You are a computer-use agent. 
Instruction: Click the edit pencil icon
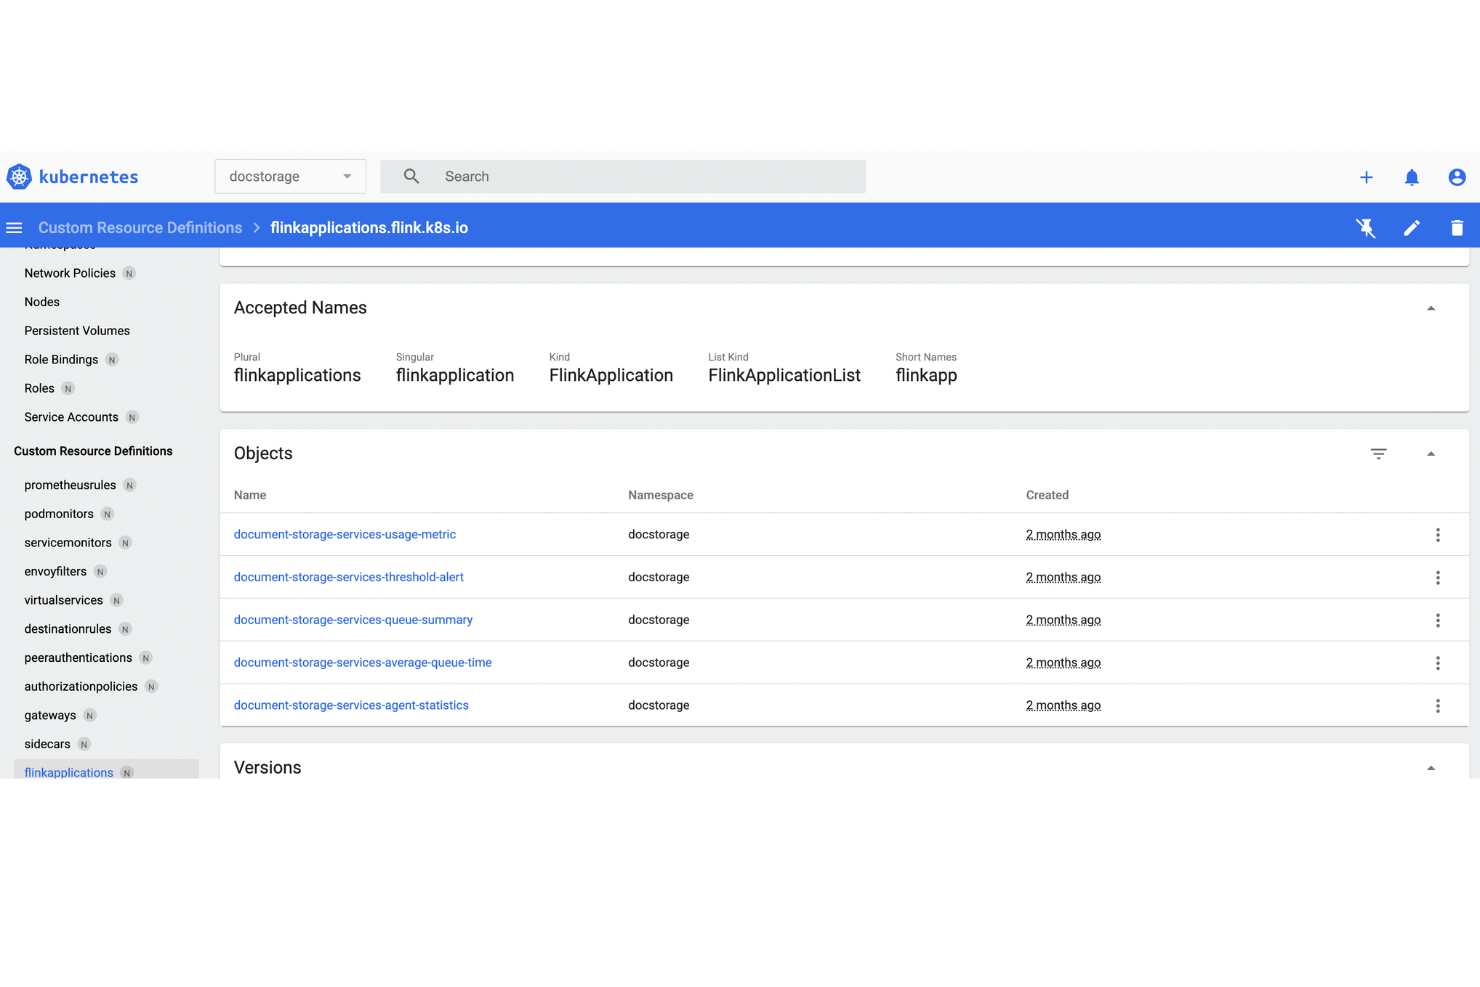(1412, 228)
